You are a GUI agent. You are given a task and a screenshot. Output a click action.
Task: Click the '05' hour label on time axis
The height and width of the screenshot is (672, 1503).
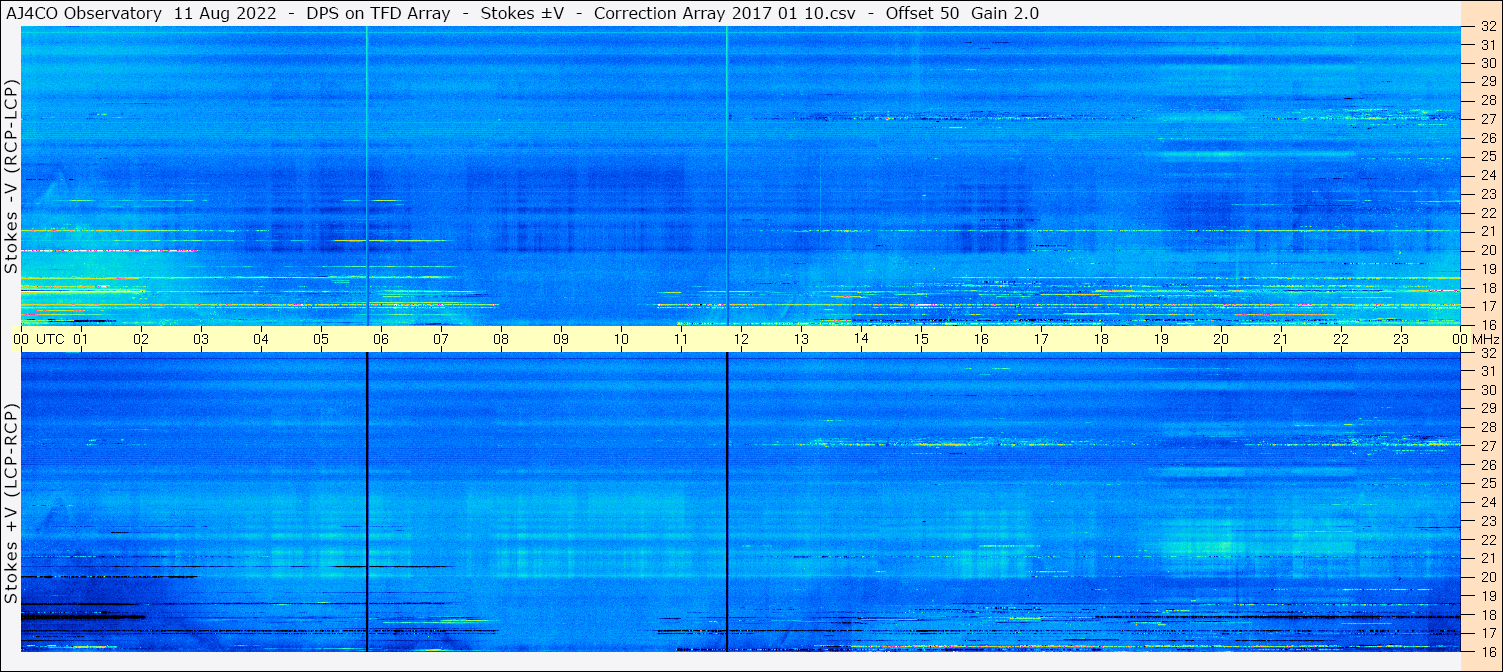click(321, 339)
